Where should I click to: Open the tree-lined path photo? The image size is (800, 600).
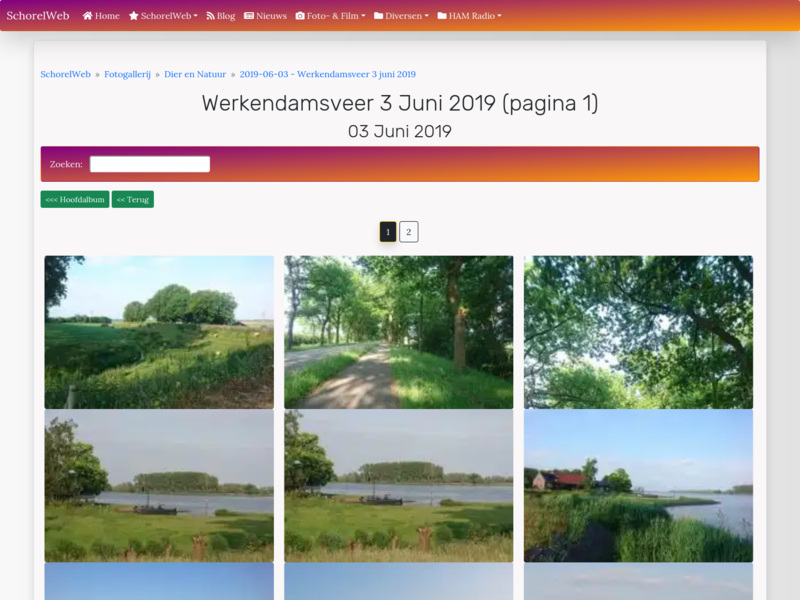398,332
